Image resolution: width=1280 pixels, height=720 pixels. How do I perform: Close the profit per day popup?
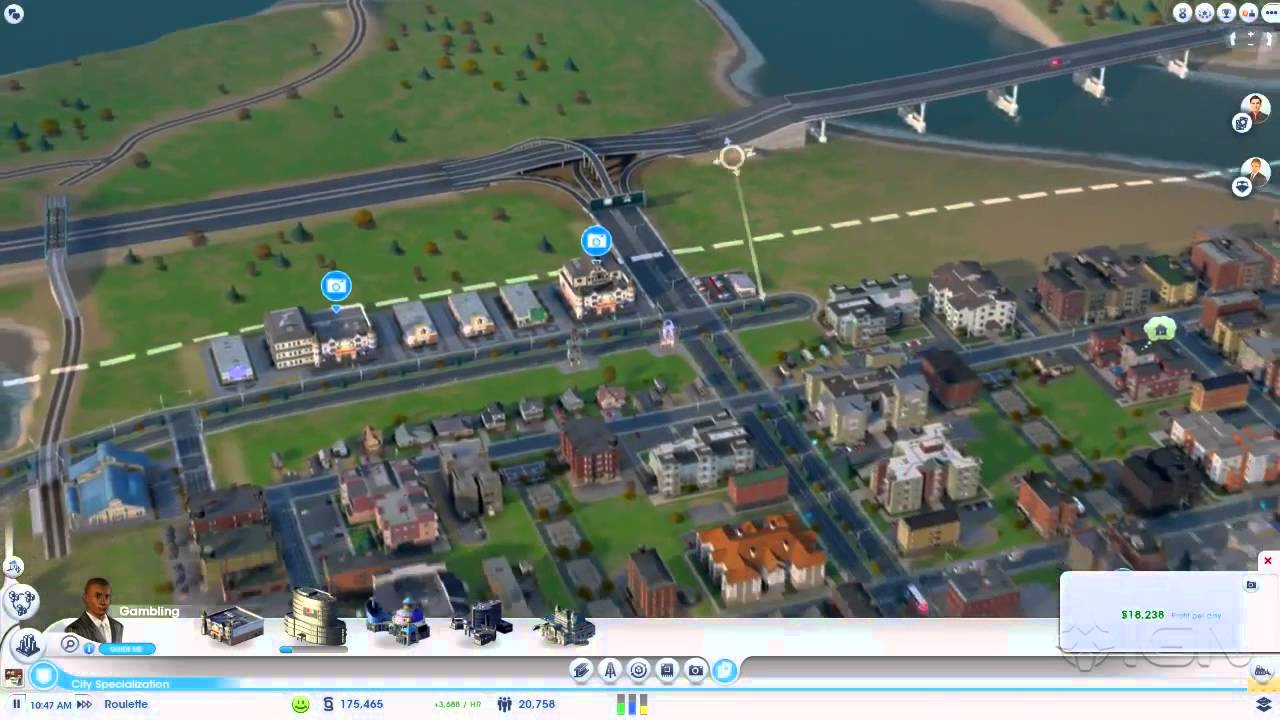1268,561
